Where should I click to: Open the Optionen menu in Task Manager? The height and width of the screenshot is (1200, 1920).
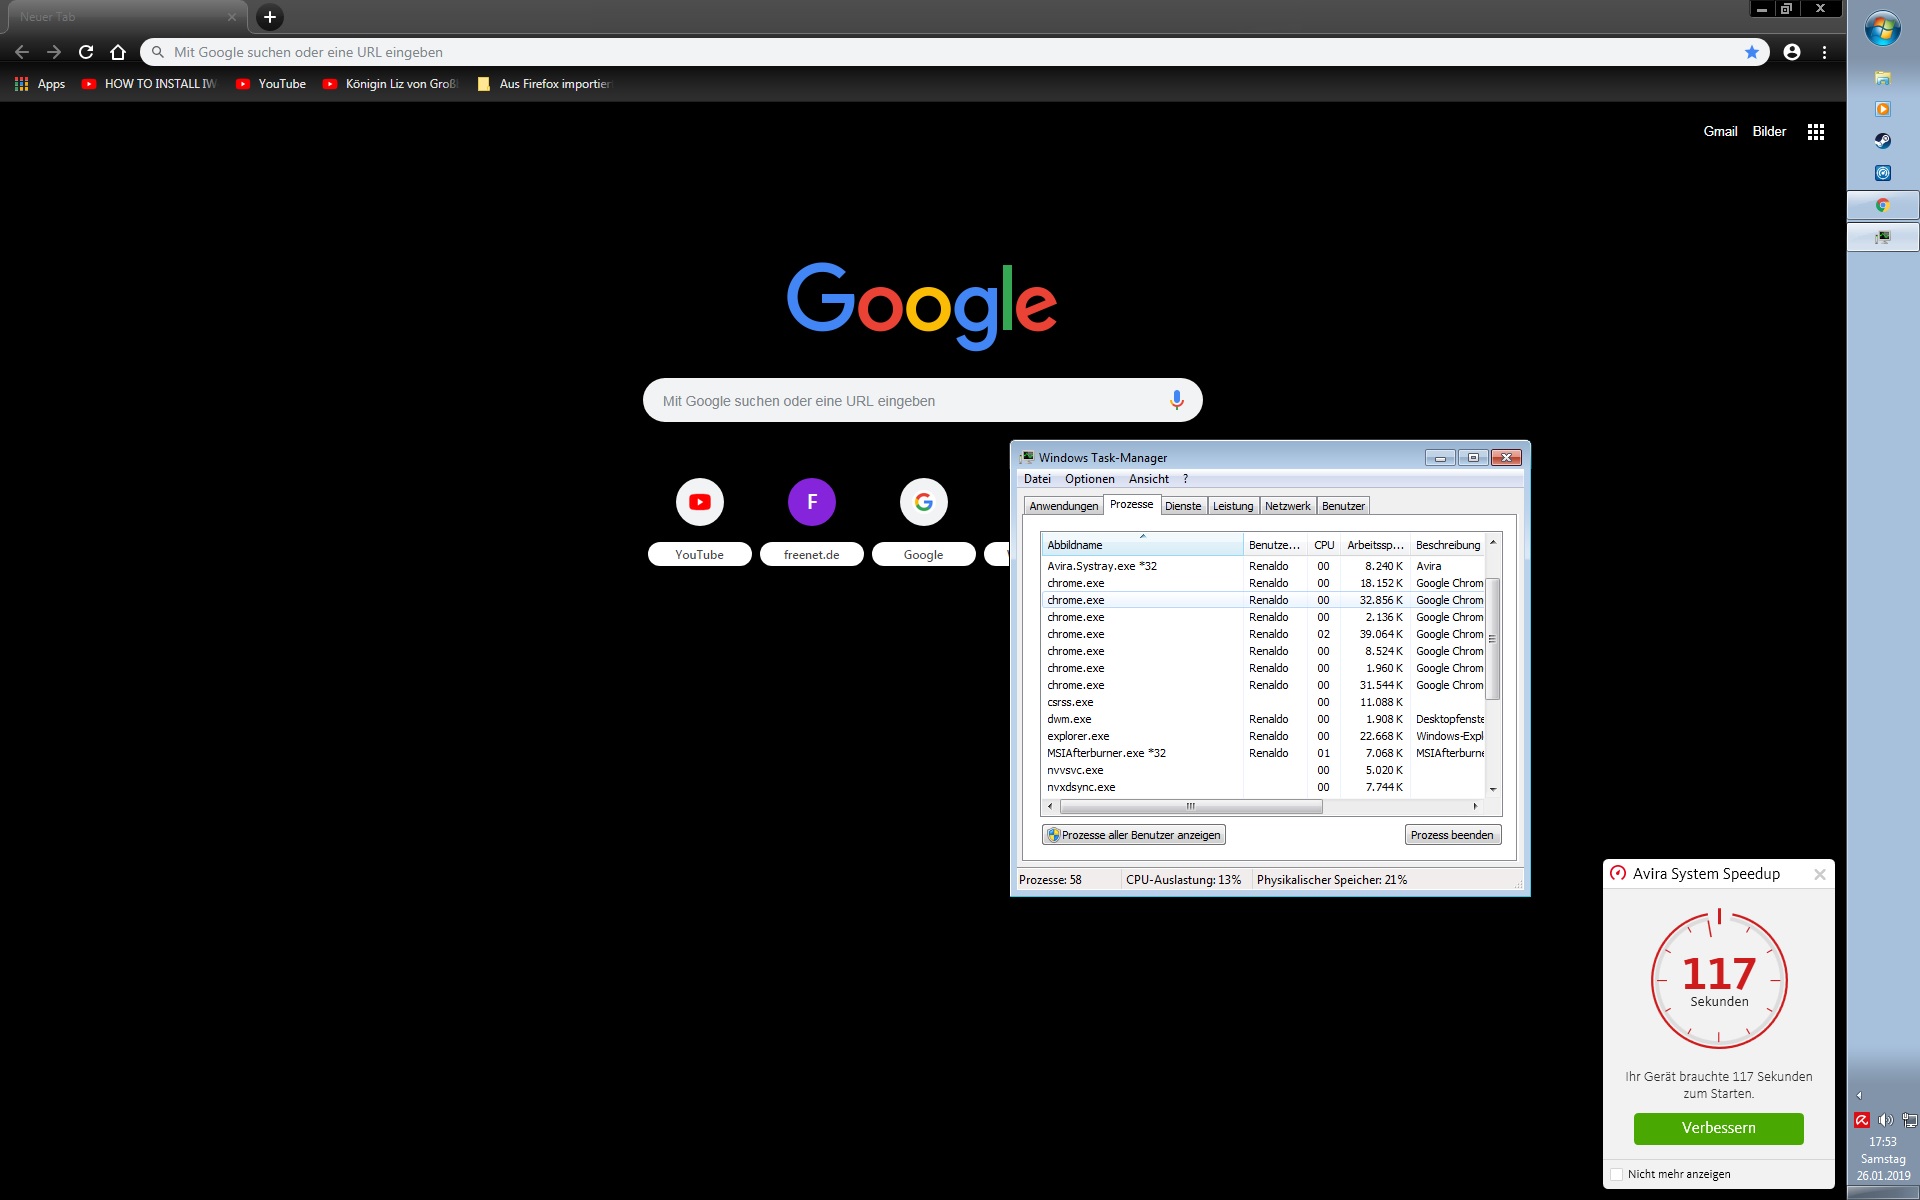tap(1090, 479)
